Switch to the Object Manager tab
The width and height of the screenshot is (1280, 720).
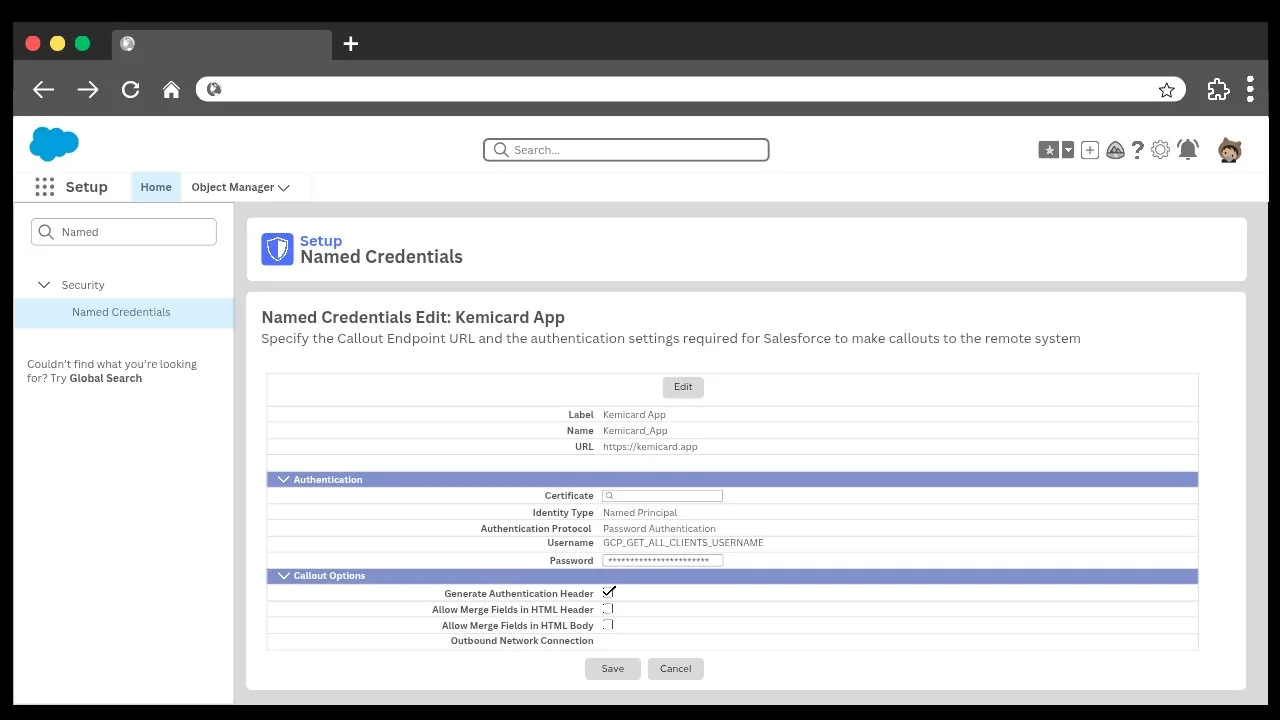[232, 187]
